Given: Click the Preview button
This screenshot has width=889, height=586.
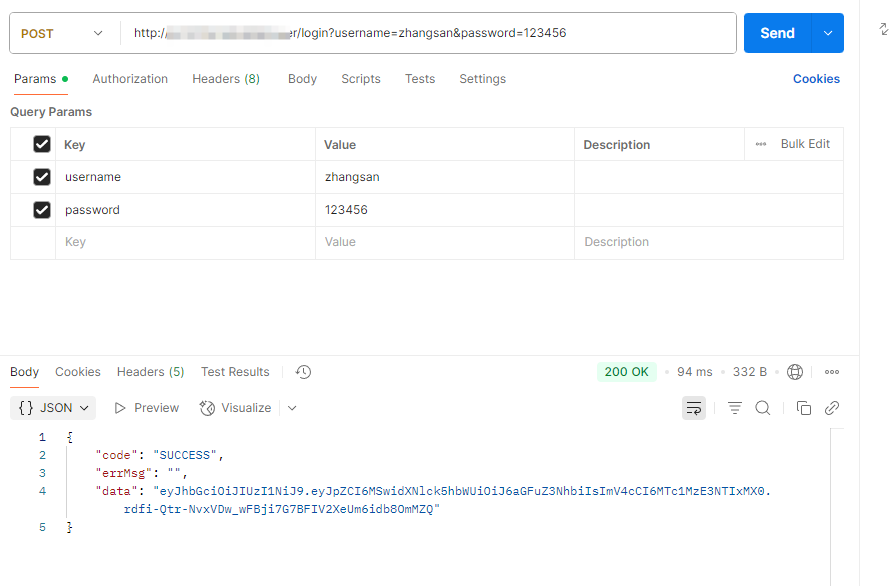Looking at the screenshot, I should (x=146, y=408).
